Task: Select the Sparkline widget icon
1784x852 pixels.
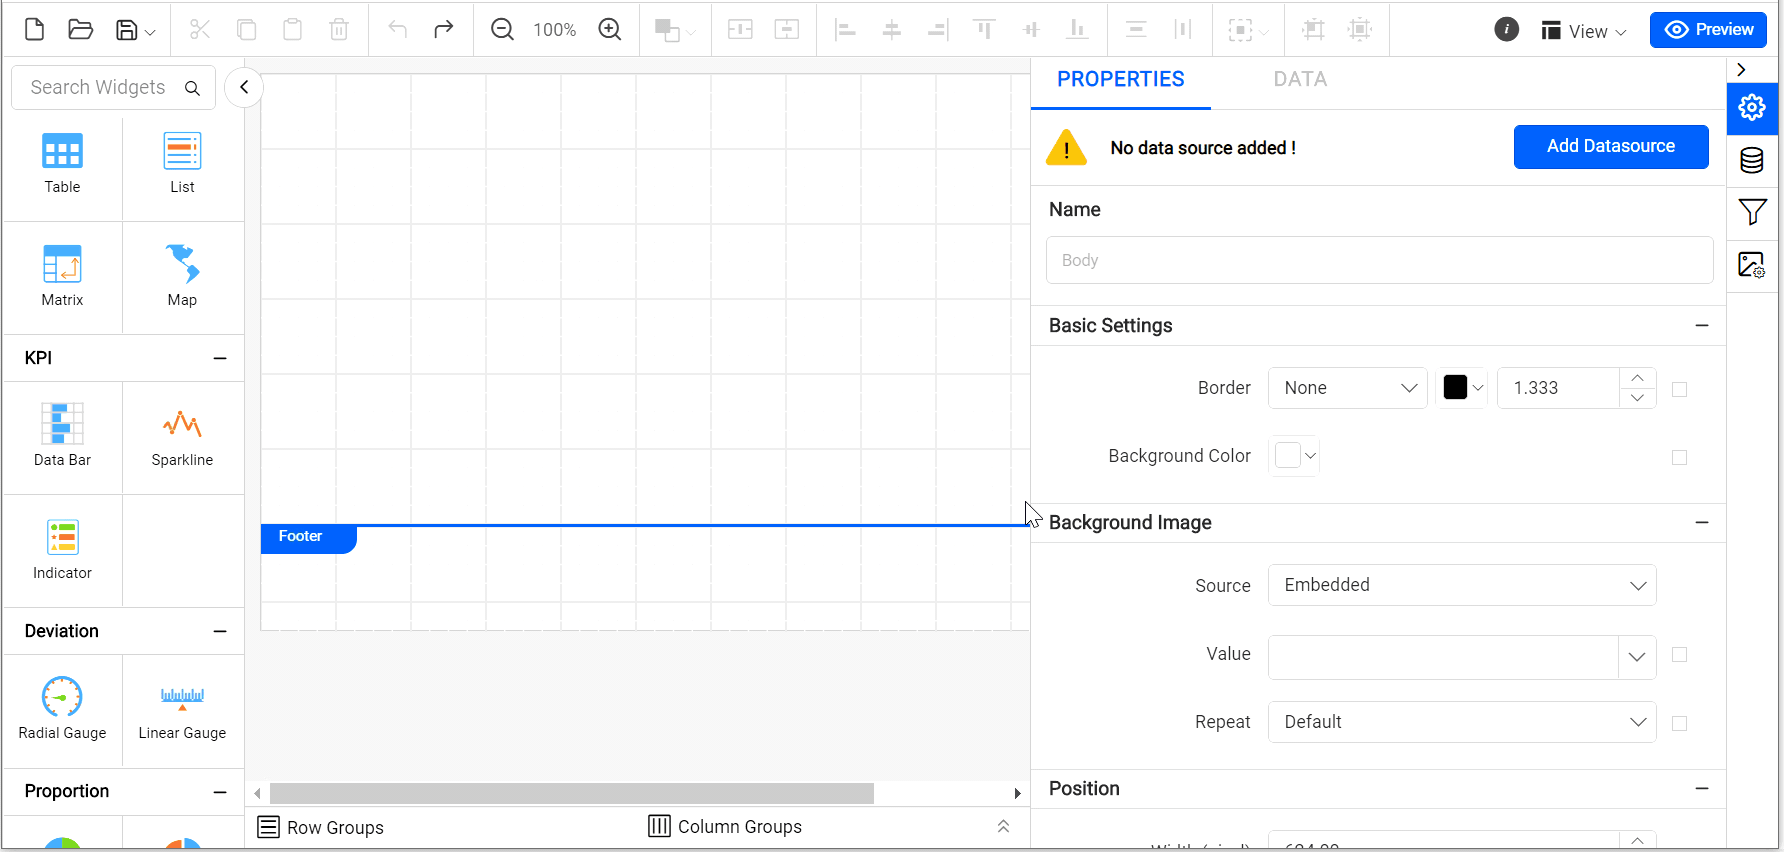Action: click(x=182, y=424)
